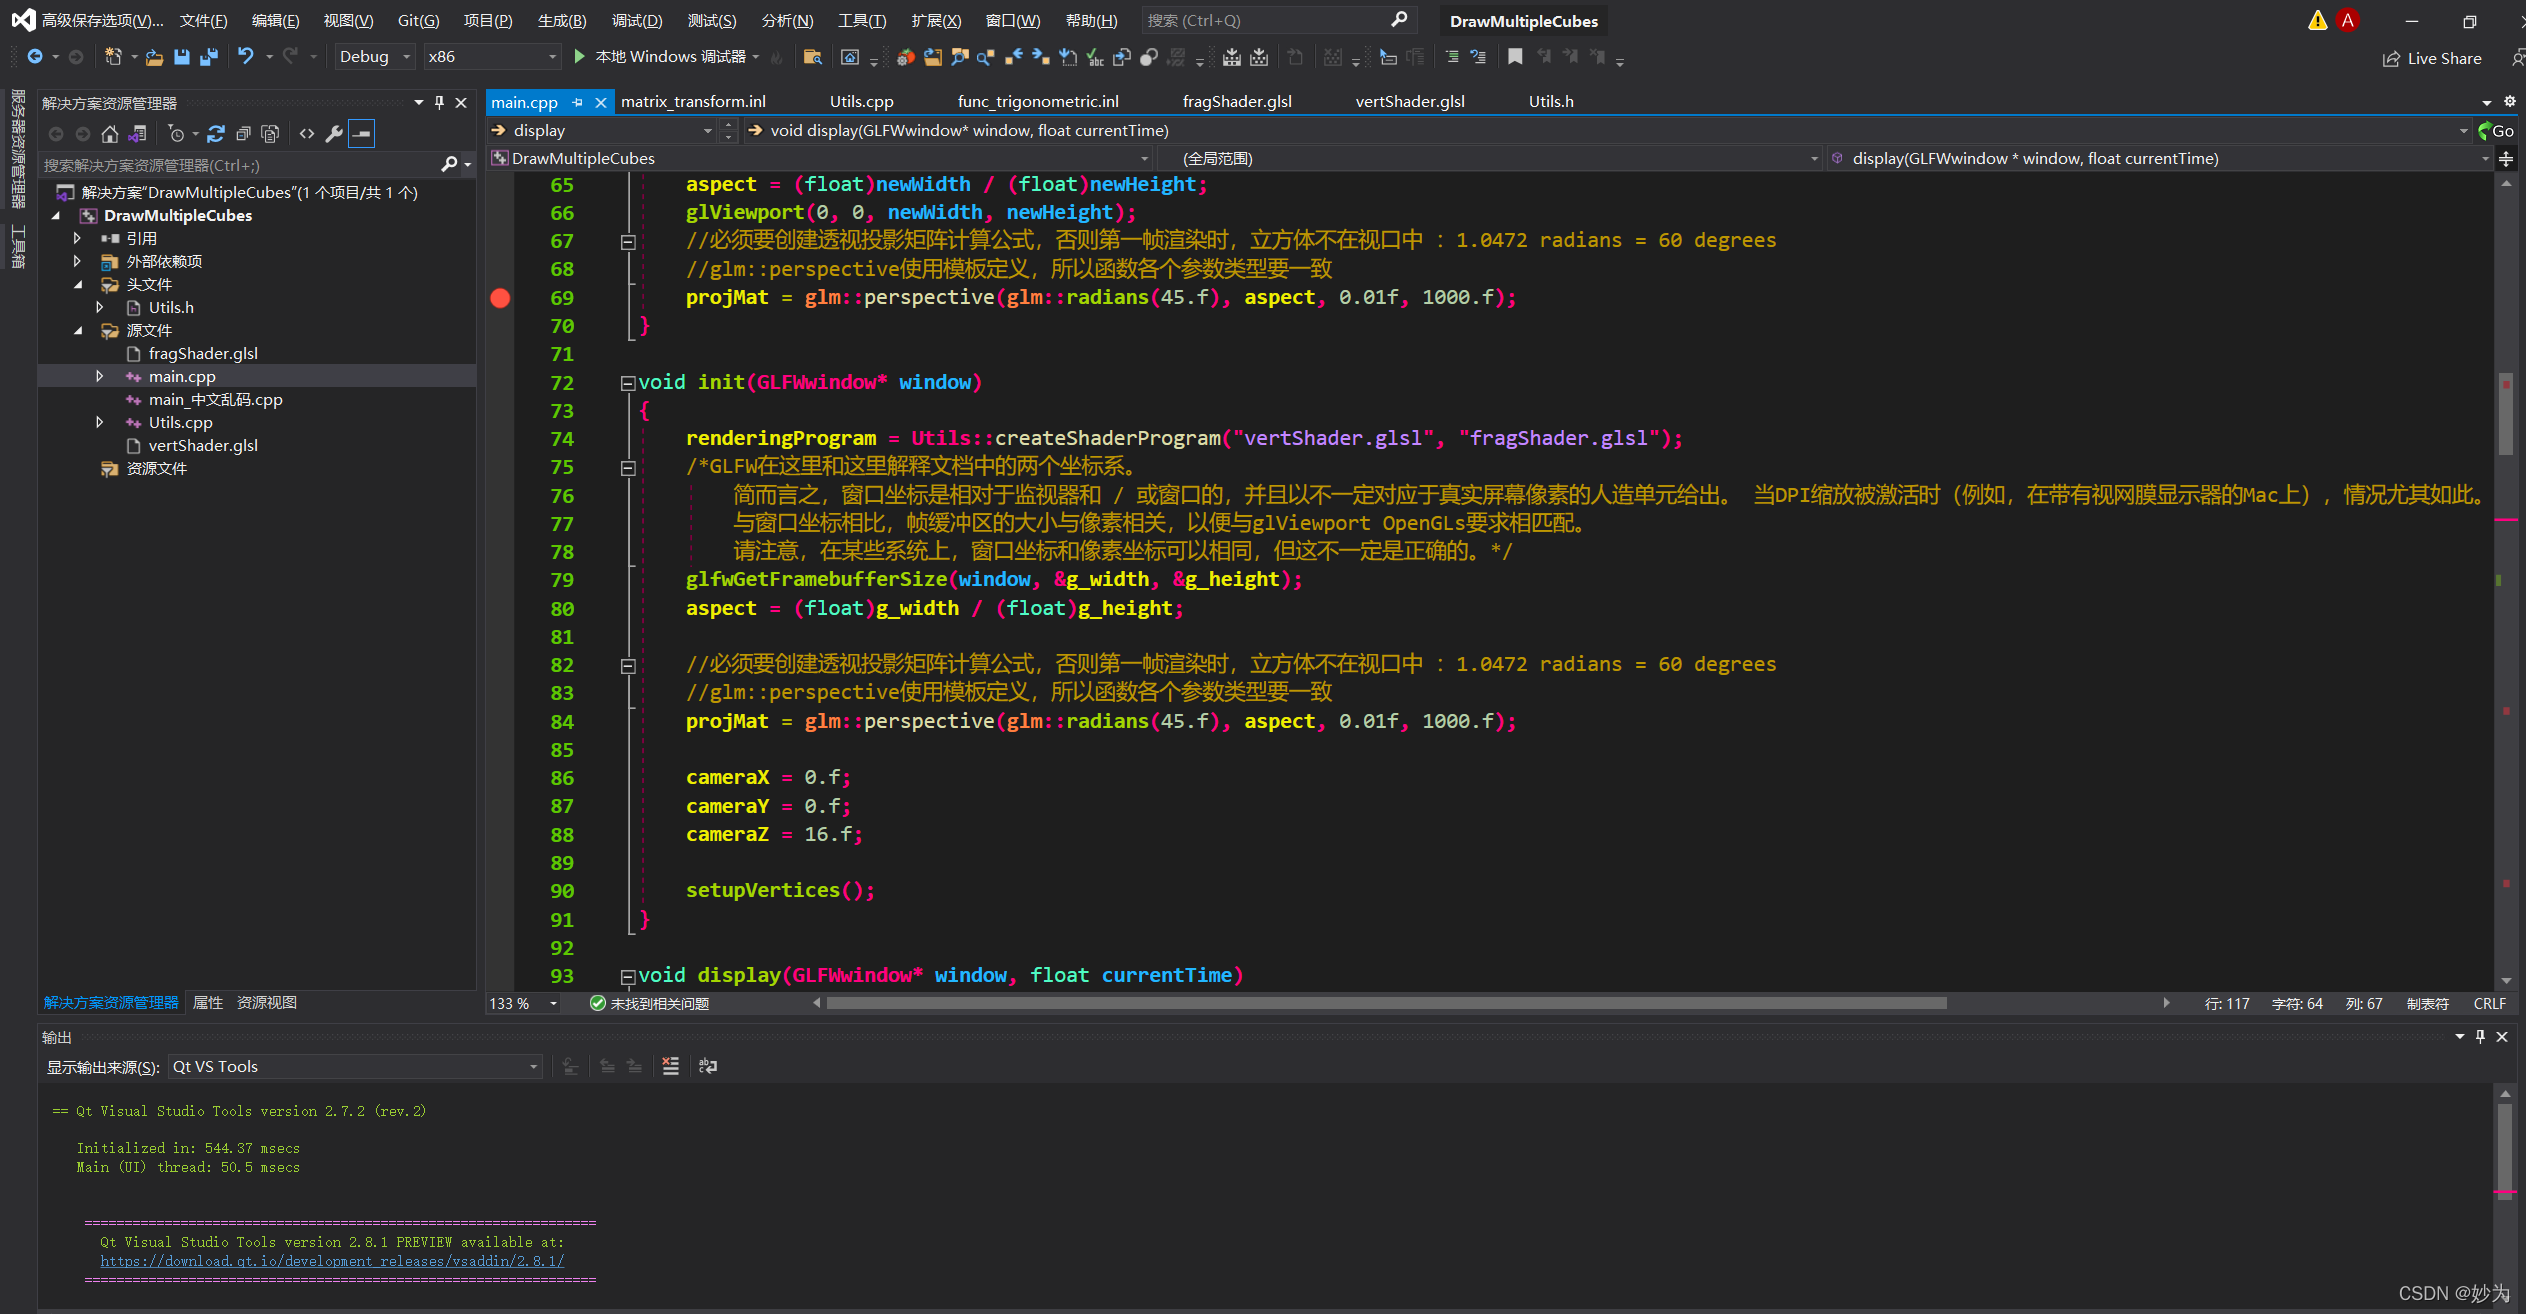Toggle auto-hide pin of Solution Explorer panel
2526x1314 pixels.
tap(439, 102)
